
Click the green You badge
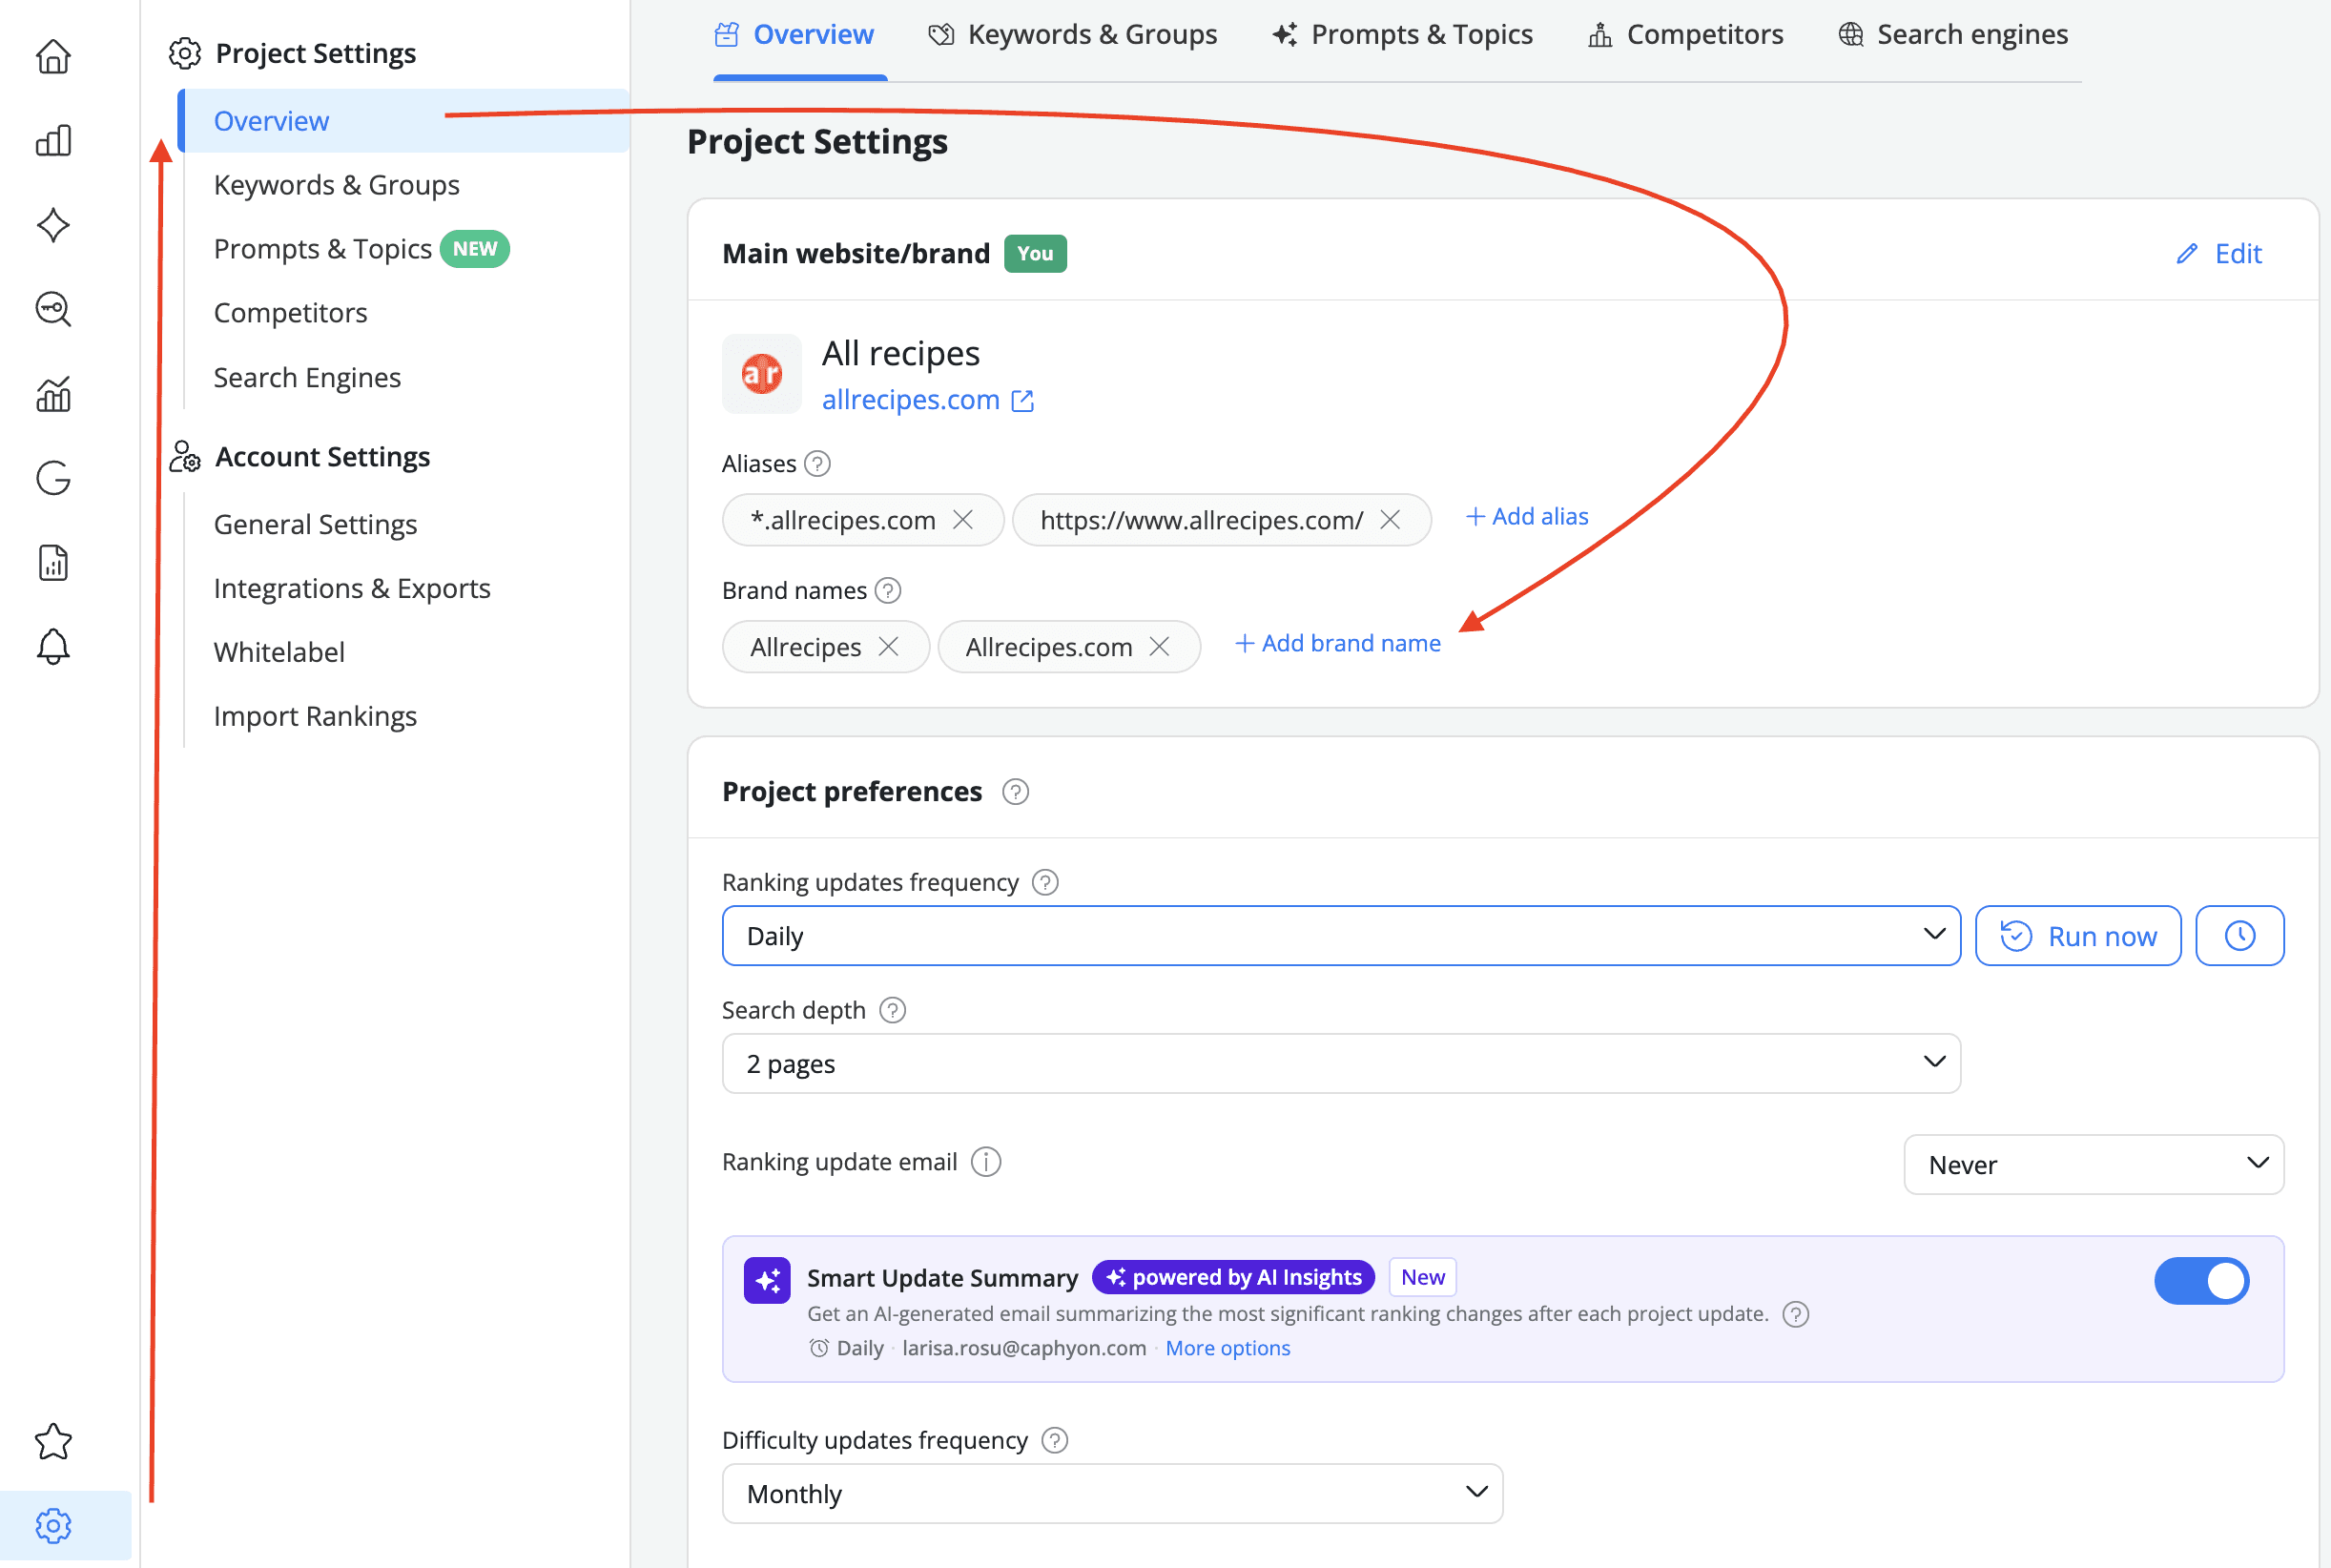point(1035,254)
